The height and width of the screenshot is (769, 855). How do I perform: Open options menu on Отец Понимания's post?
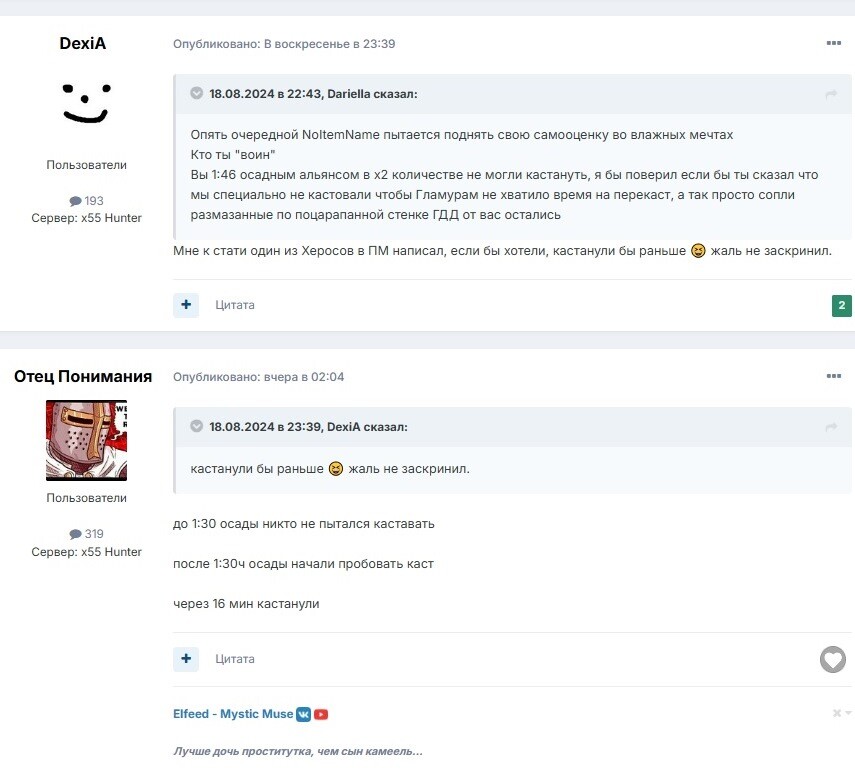click(x=833, y=376)
